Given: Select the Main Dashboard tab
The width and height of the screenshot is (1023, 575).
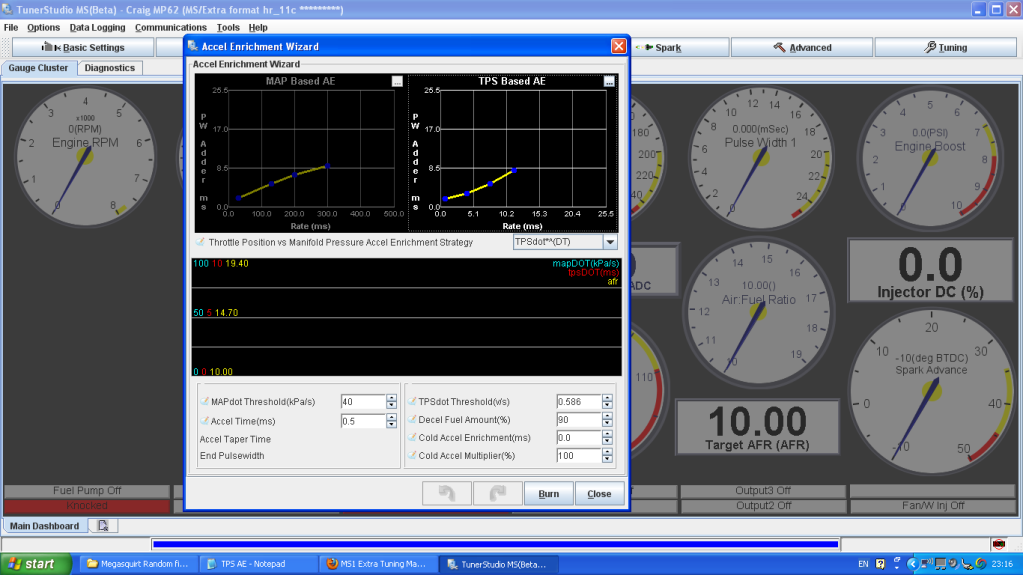Looking at the screenshot, I should [x=44, y=525].
